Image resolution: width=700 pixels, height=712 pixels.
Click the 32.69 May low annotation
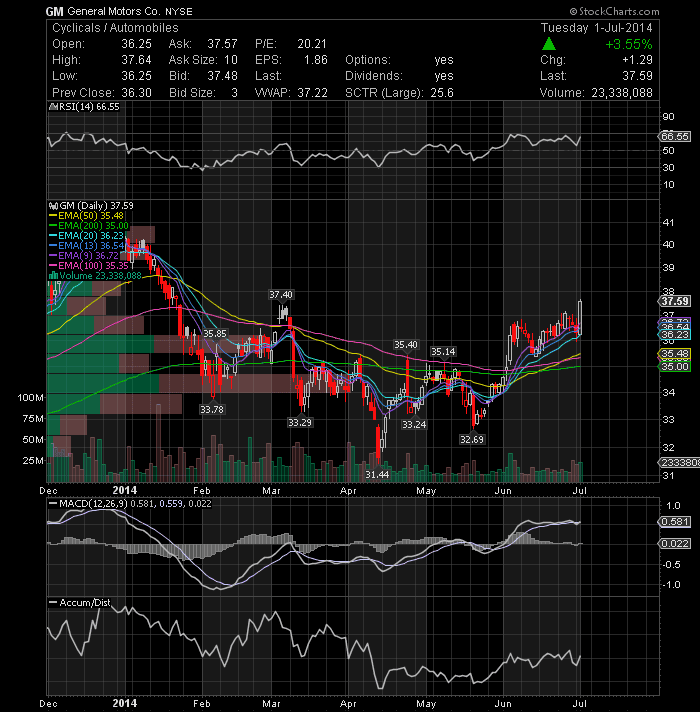pos(472,440)
